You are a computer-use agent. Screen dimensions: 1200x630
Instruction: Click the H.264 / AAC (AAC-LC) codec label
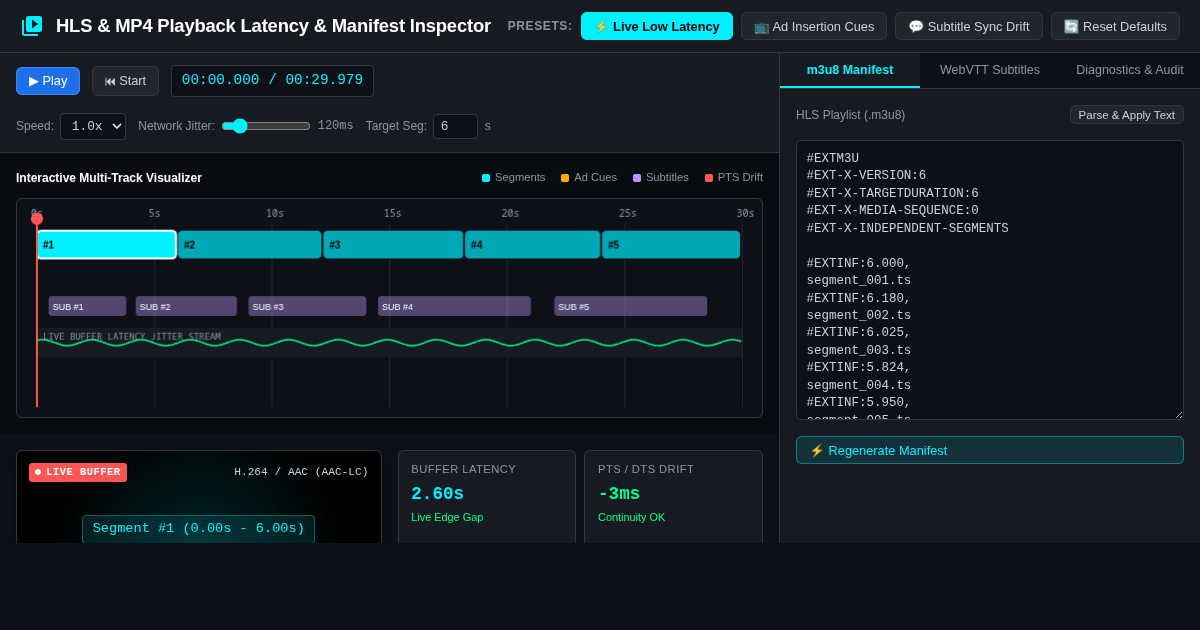pyautogui.click(x=301, y=472)
